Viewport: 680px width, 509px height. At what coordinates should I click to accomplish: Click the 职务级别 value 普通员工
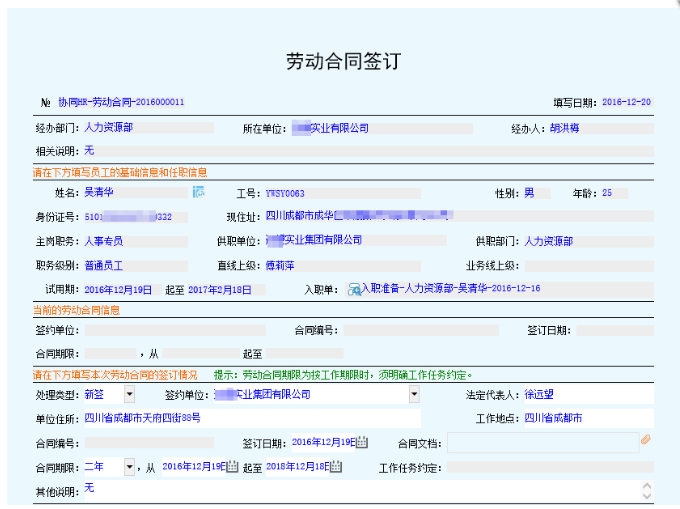(x=104, y=266)
